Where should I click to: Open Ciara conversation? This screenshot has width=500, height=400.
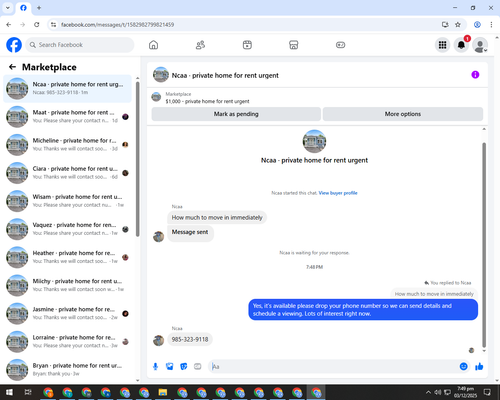coord(67,173)
